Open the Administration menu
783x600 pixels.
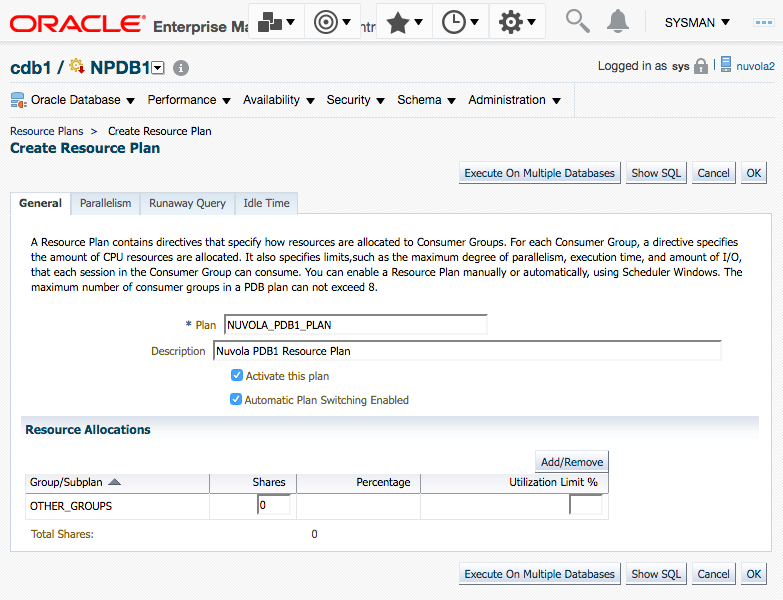[x=514, y=100]
